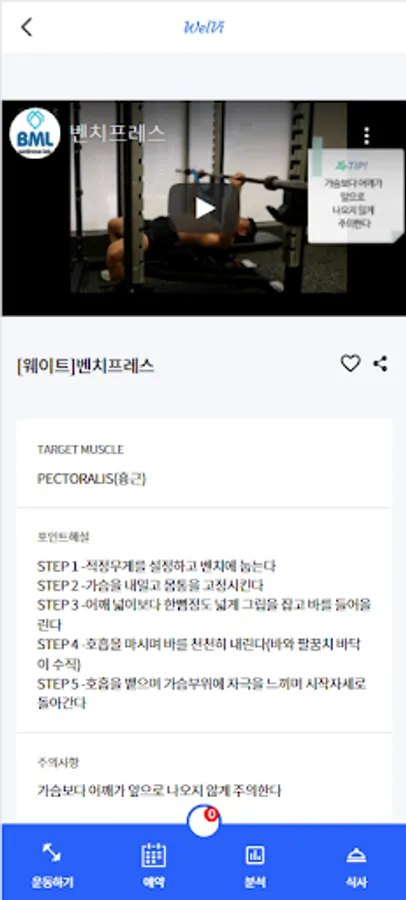Go back with the left arrow icon
The width and height of the screenshot is (406, 900).
[x=26, y=27]
